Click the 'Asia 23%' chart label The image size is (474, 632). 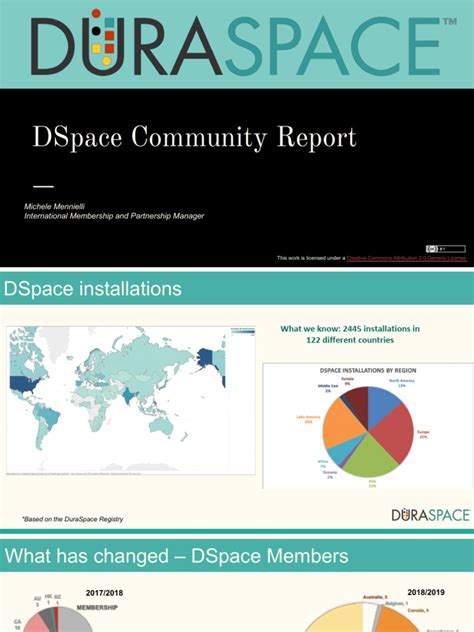click(x=372, y=483)
